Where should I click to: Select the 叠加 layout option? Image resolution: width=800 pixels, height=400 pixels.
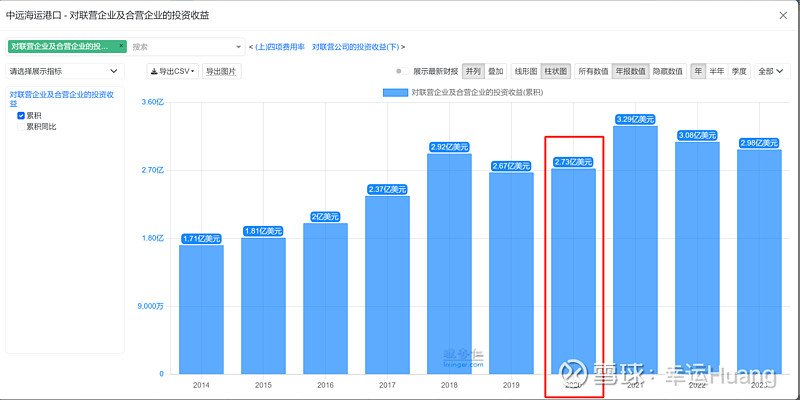tap(495, 71)
